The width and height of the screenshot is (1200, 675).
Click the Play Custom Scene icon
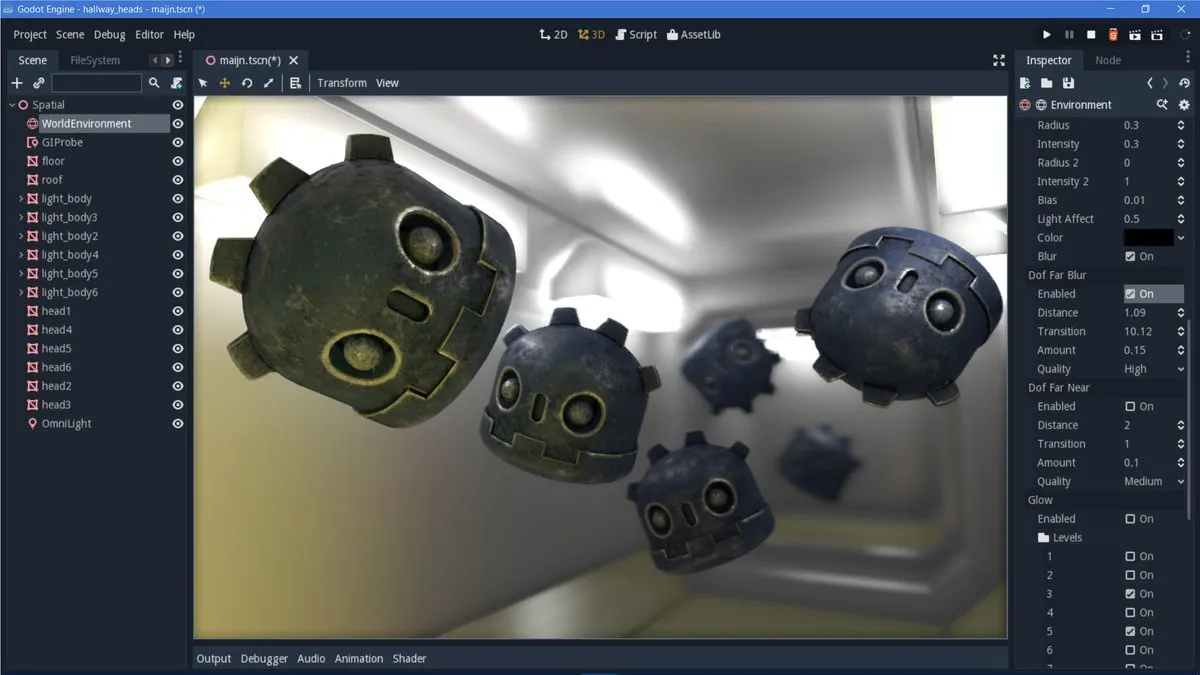pyautogui.click(x=1155, y=34)
